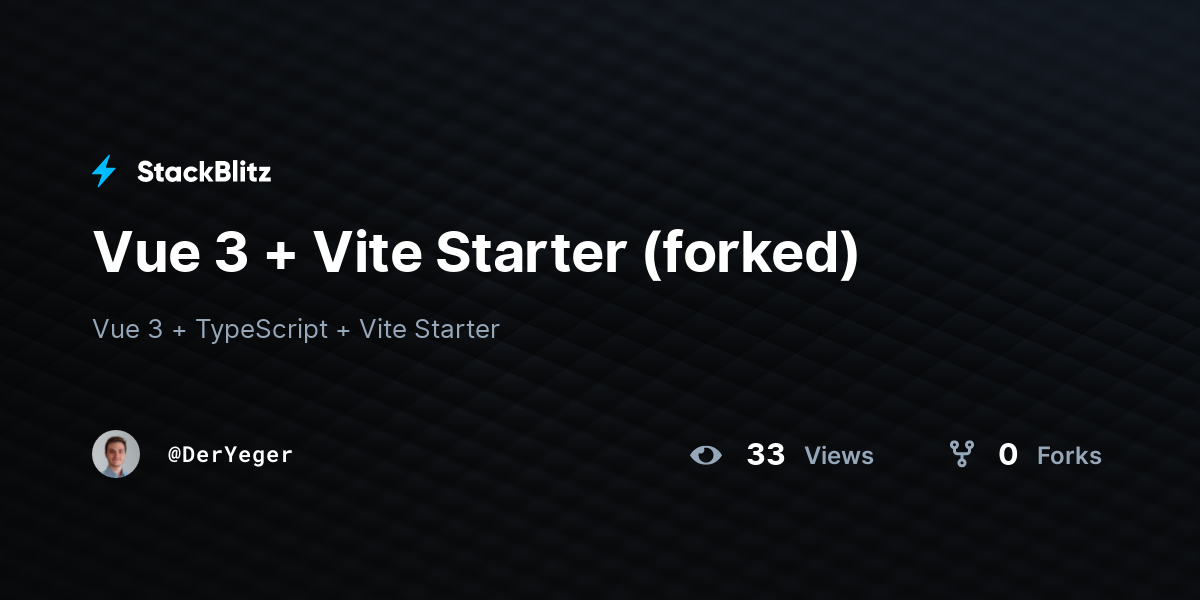
Task: Click the word Vite in the subtitle
Action: coord(381,329)
